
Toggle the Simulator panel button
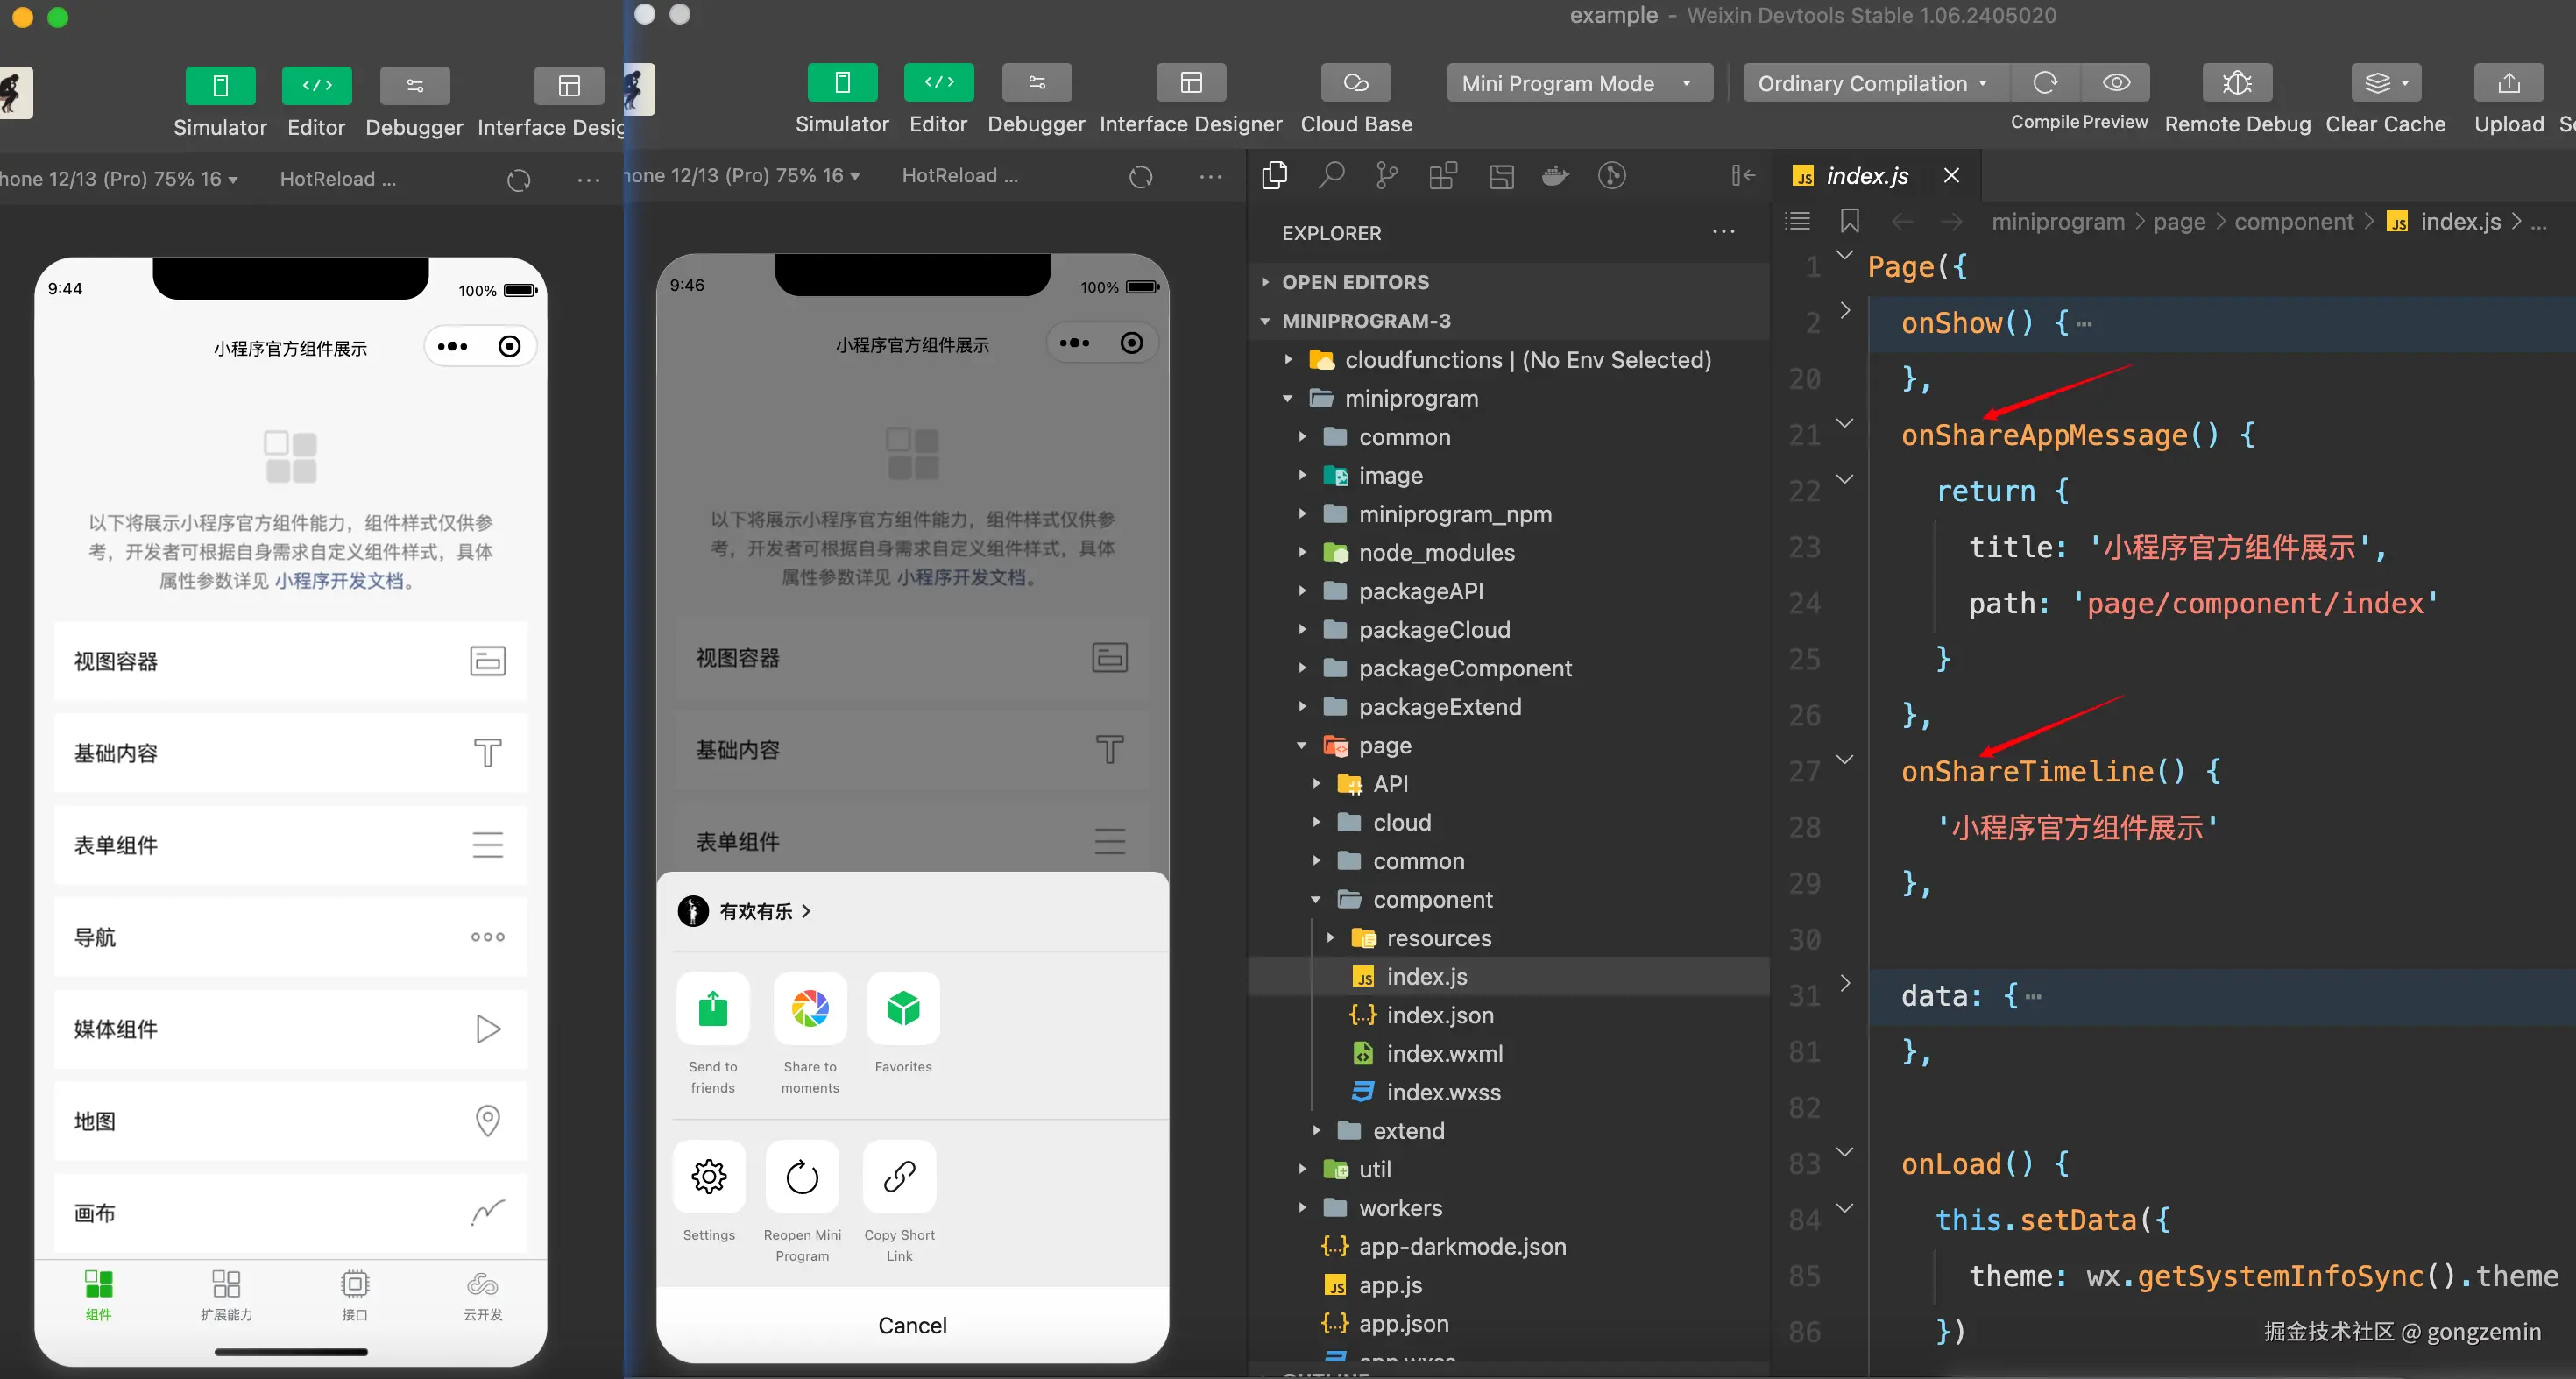point(841,83)
